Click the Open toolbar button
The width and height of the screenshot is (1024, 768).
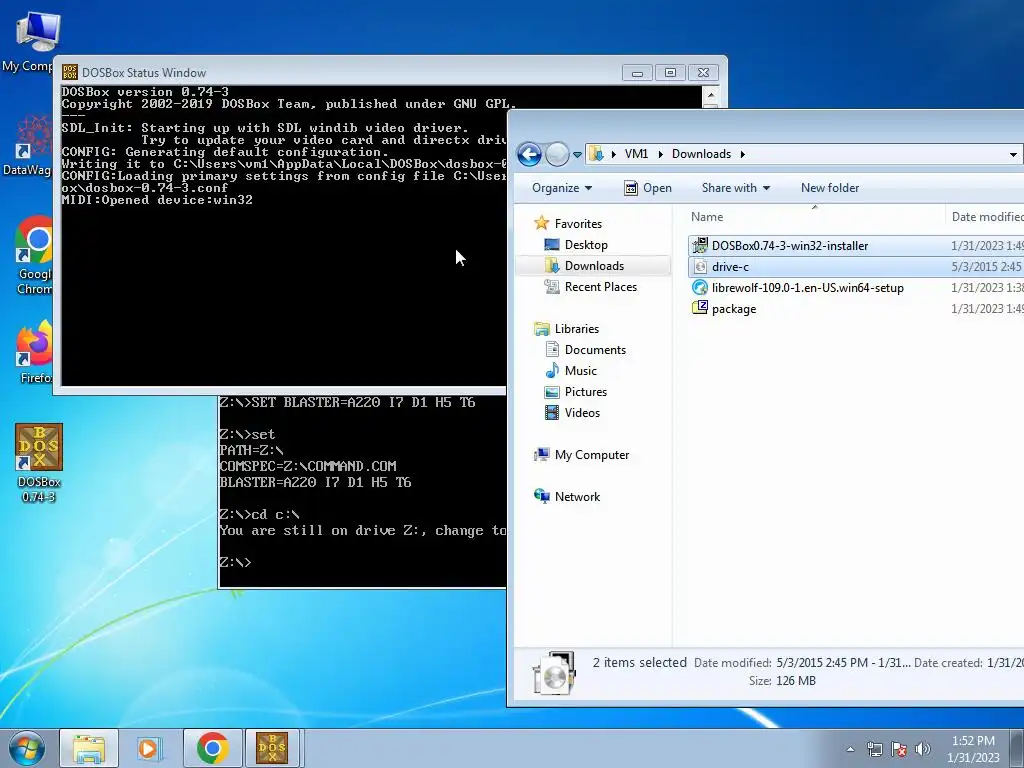pyautogui.click(x=648, y=188)
